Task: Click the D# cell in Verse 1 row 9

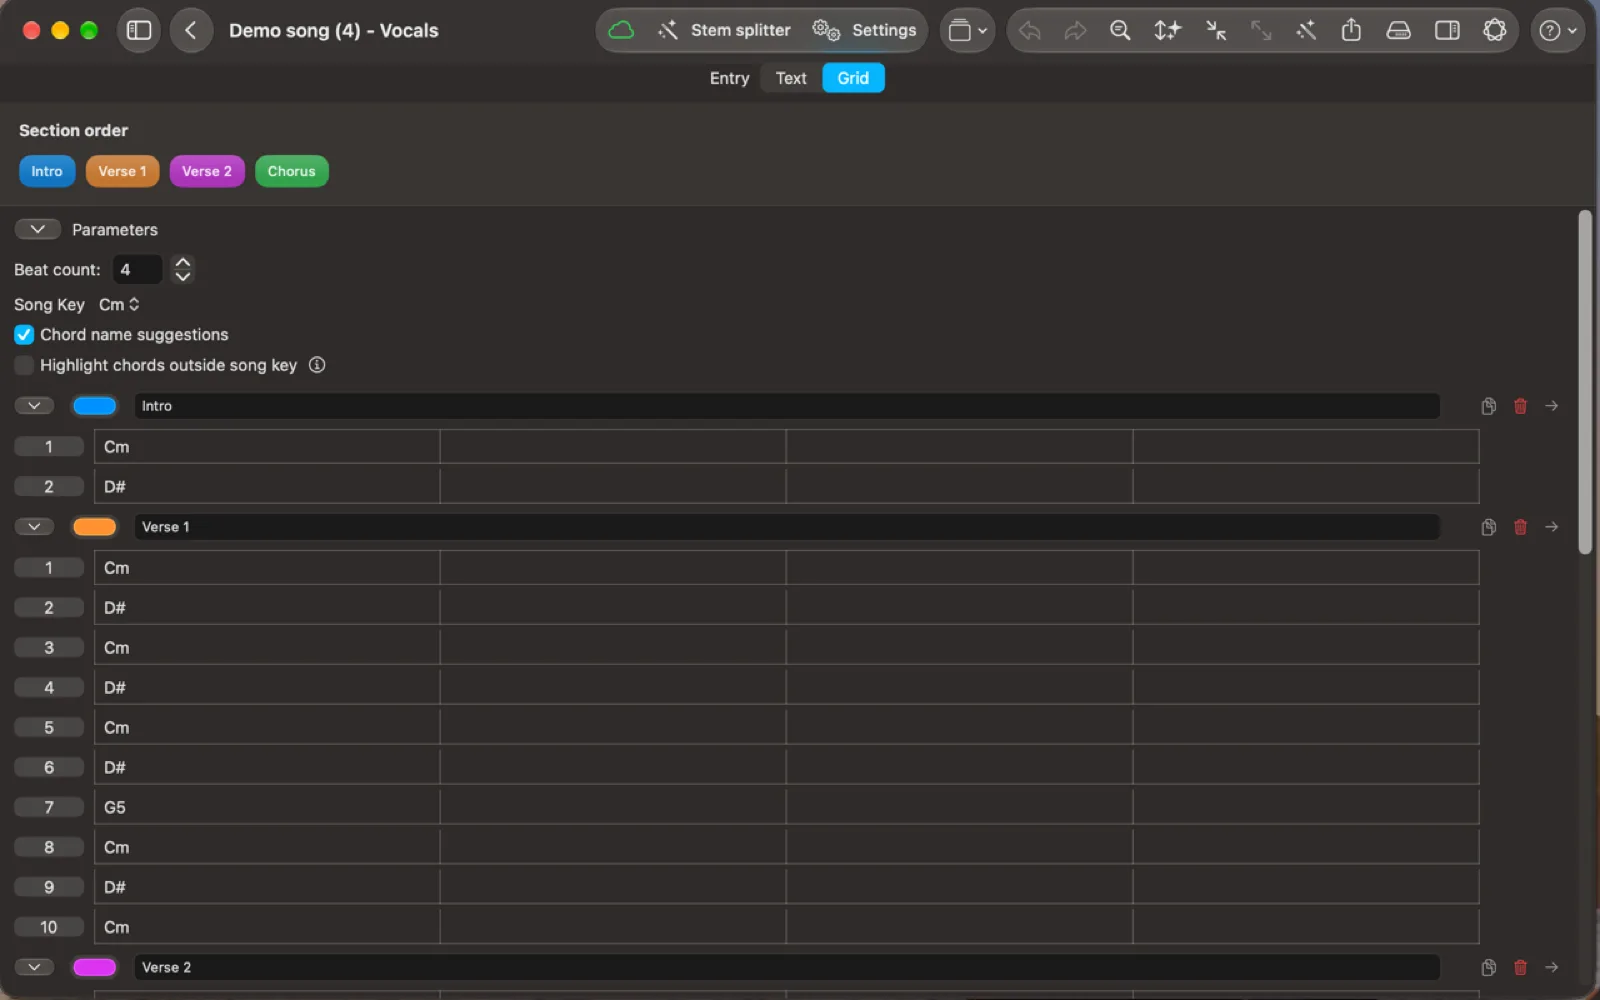Action: click(x=267, y=887)
